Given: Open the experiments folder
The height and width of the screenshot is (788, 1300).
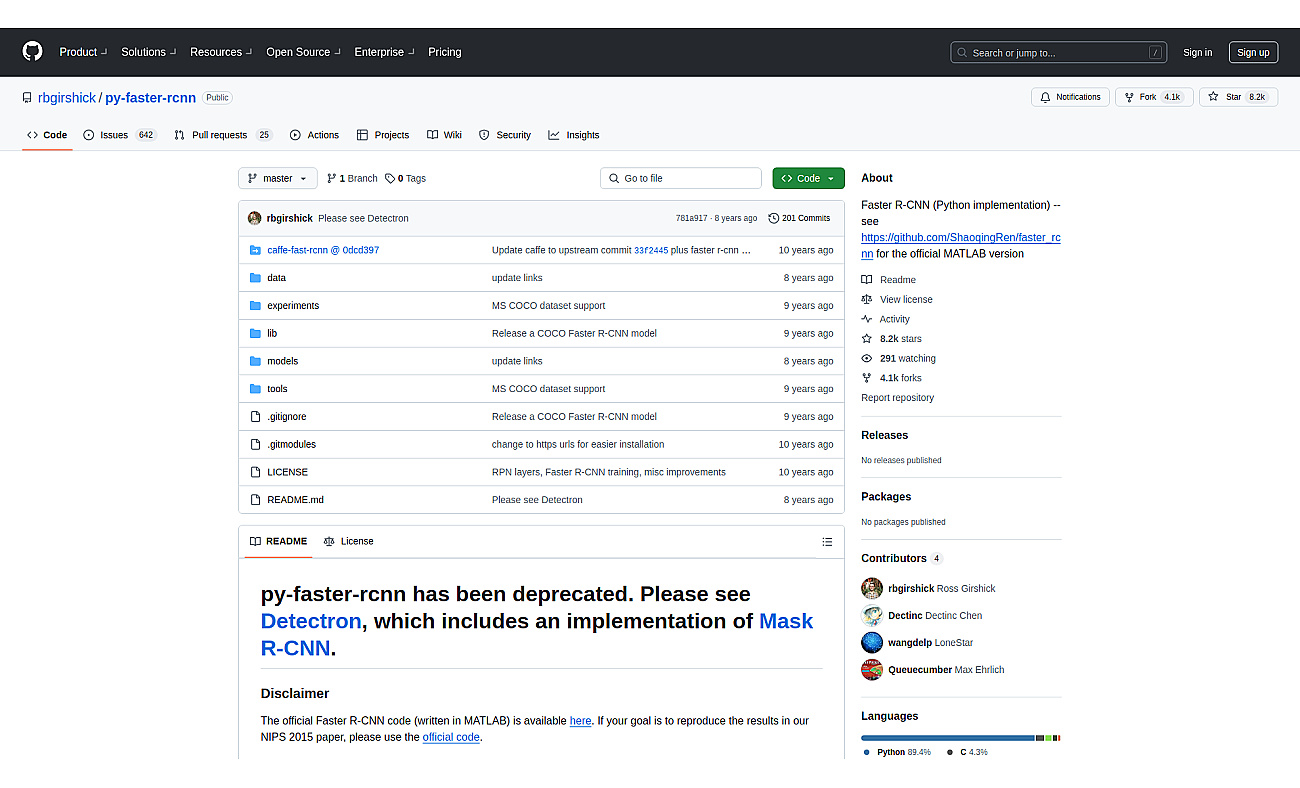Looking at the screenshot, I should (x=293, y=306).
